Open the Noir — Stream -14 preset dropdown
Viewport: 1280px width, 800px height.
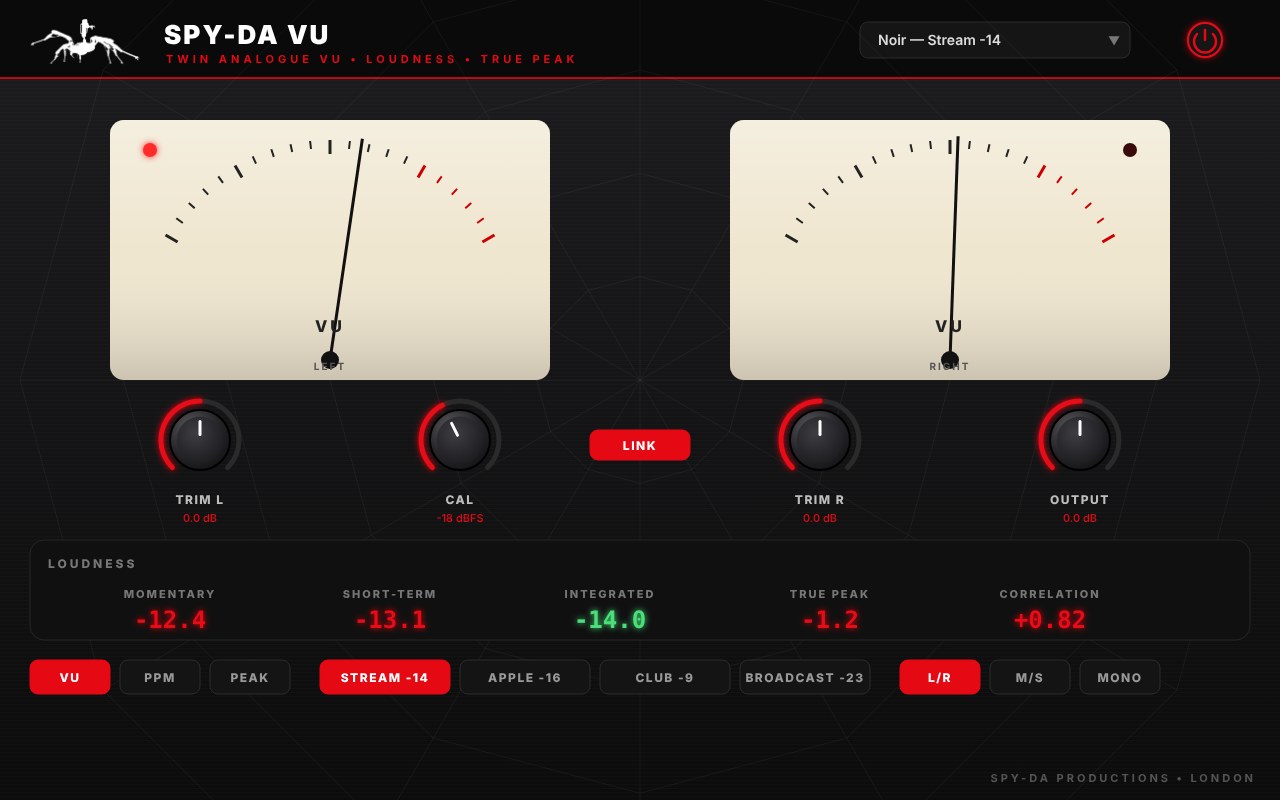coord(995,40)
